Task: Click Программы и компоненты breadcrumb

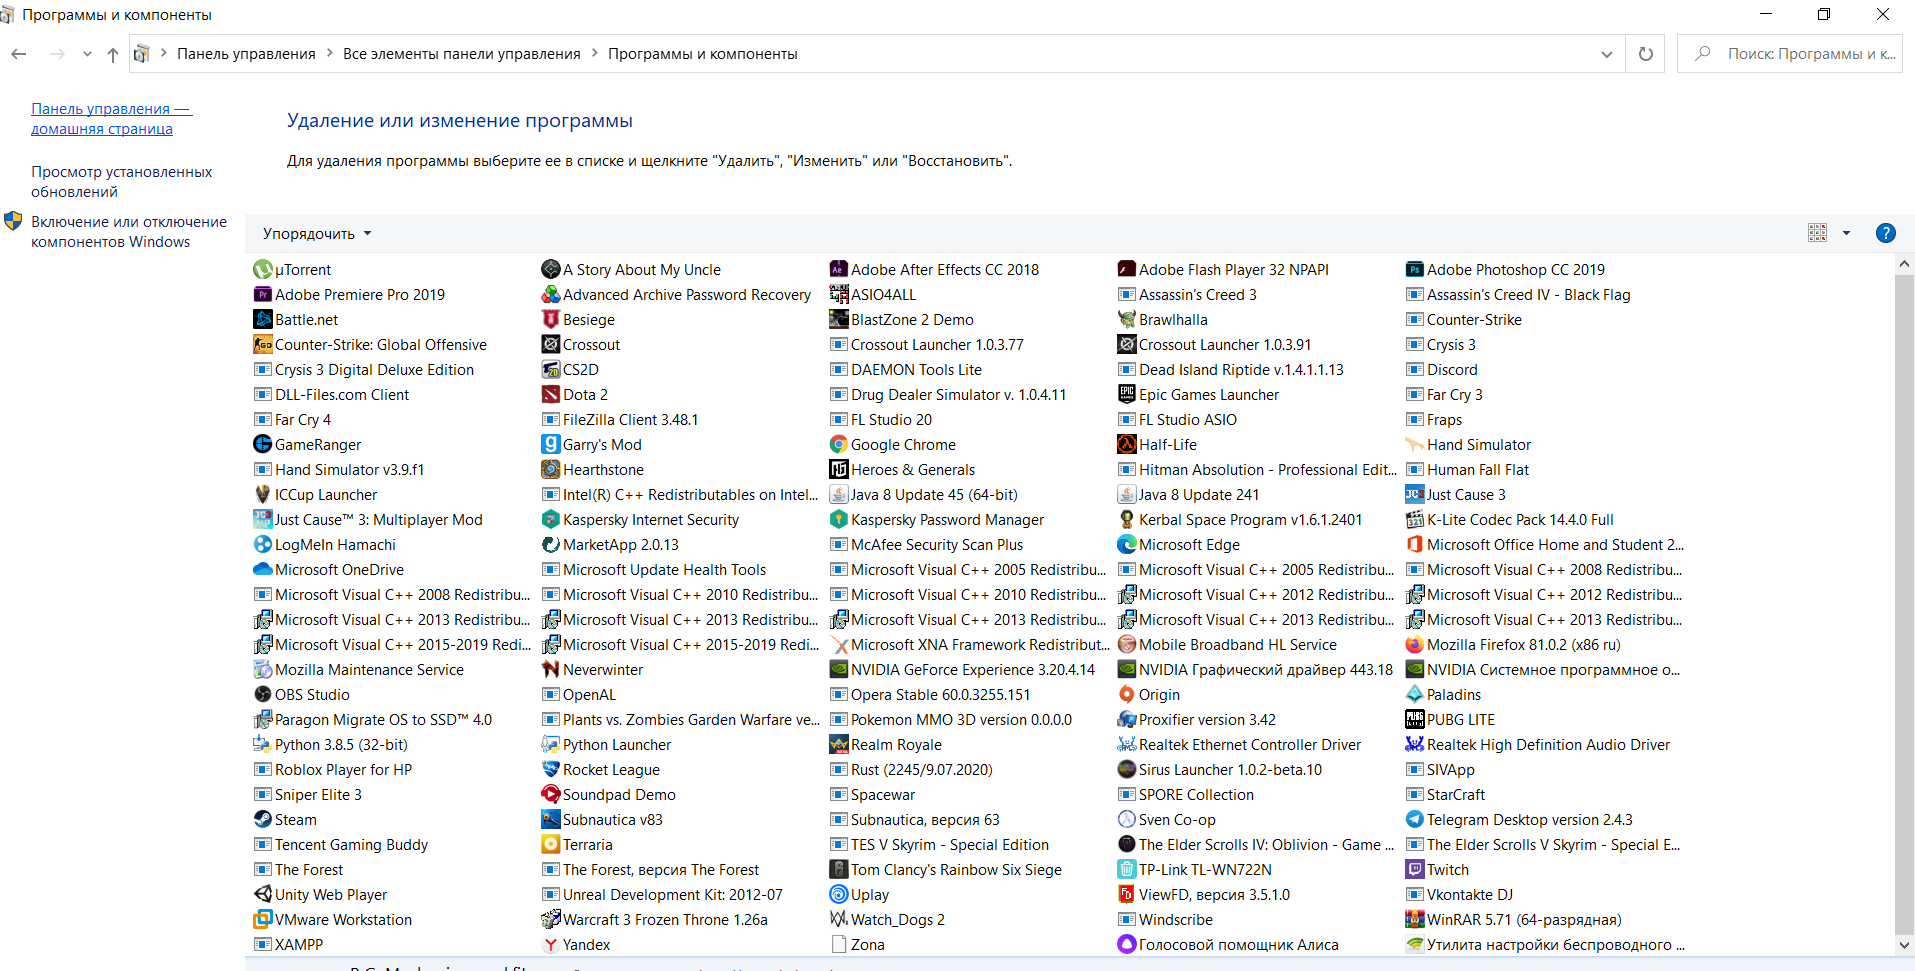Action: (x=703, y=54)
